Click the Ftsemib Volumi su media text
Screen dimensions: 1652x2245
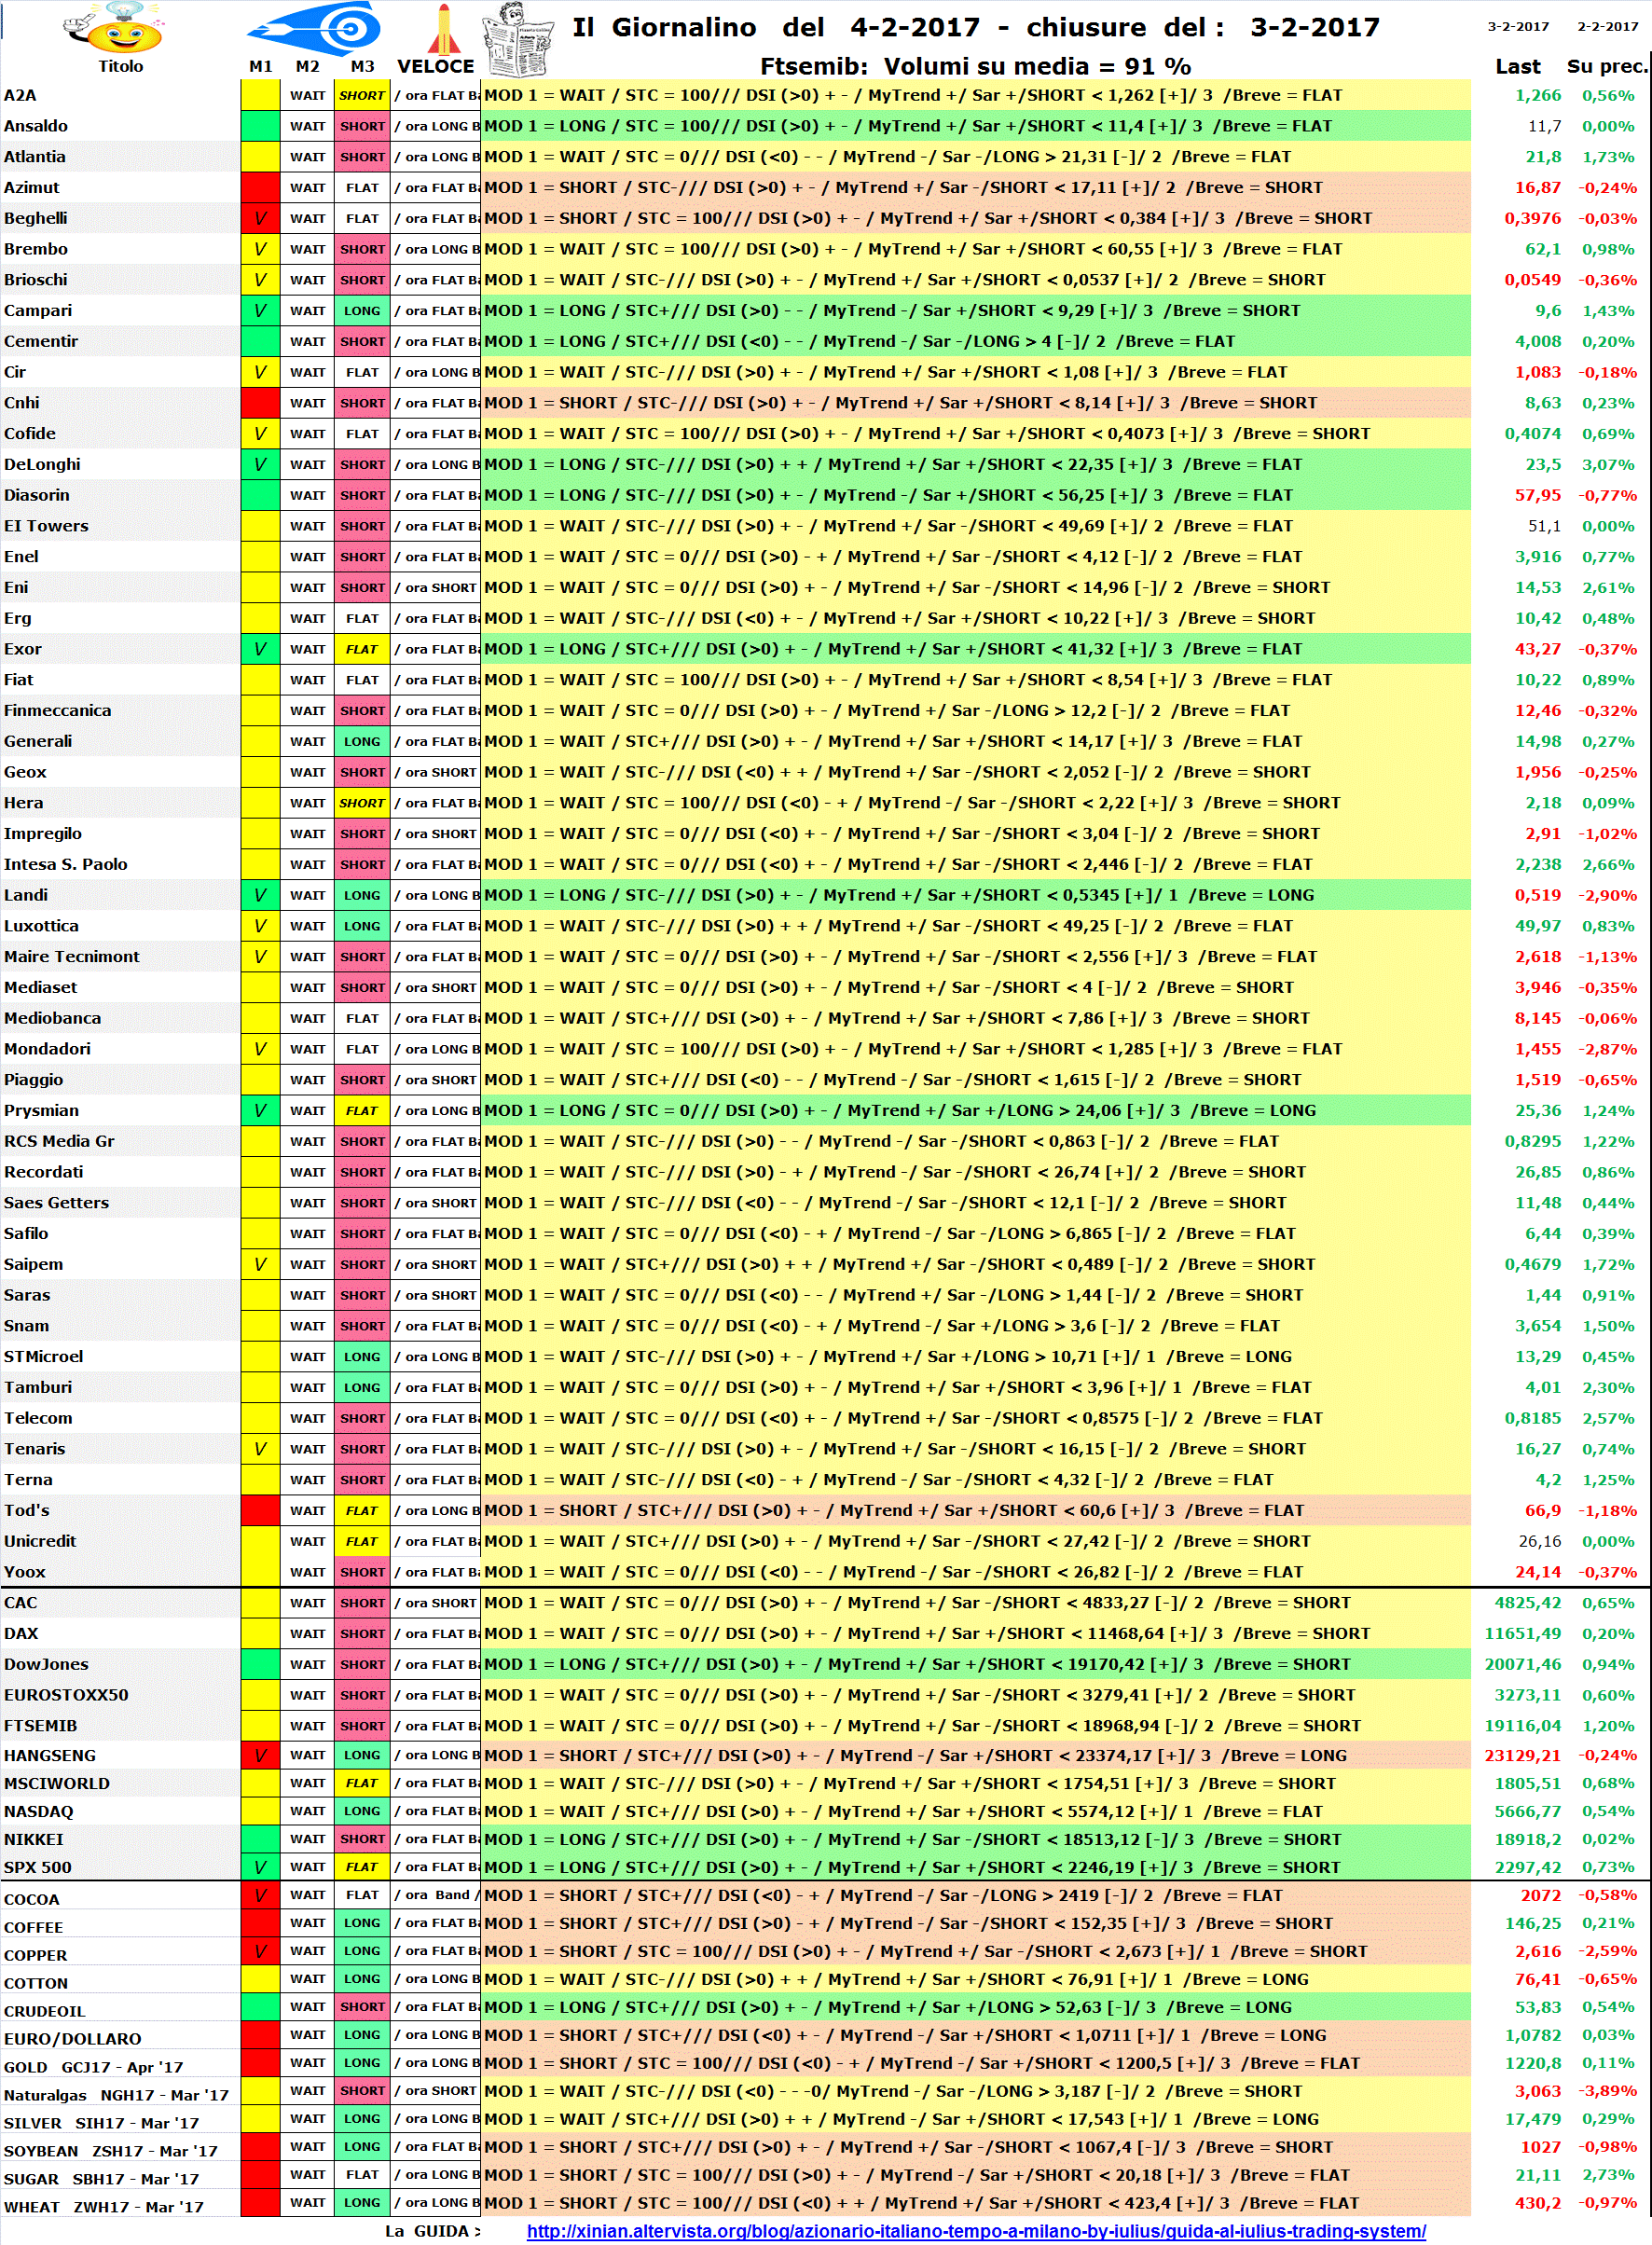[x=975, y=66]
